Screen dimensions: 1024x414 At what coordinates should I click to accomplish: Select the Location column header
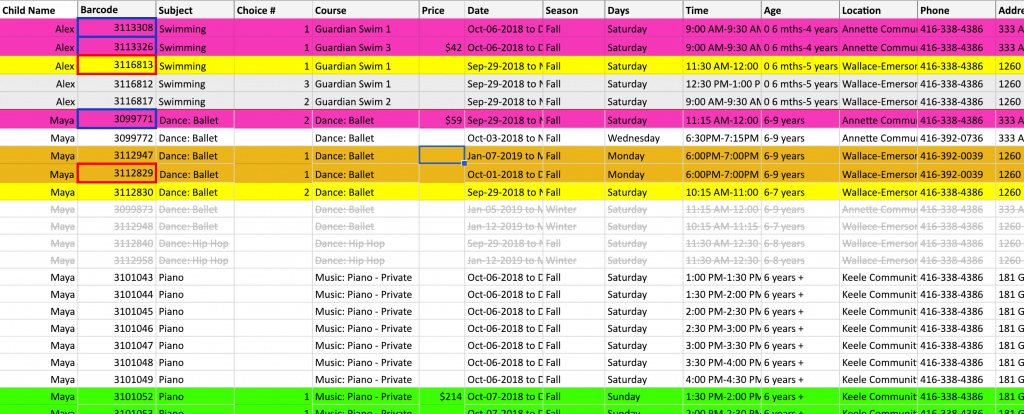(877, 9)
